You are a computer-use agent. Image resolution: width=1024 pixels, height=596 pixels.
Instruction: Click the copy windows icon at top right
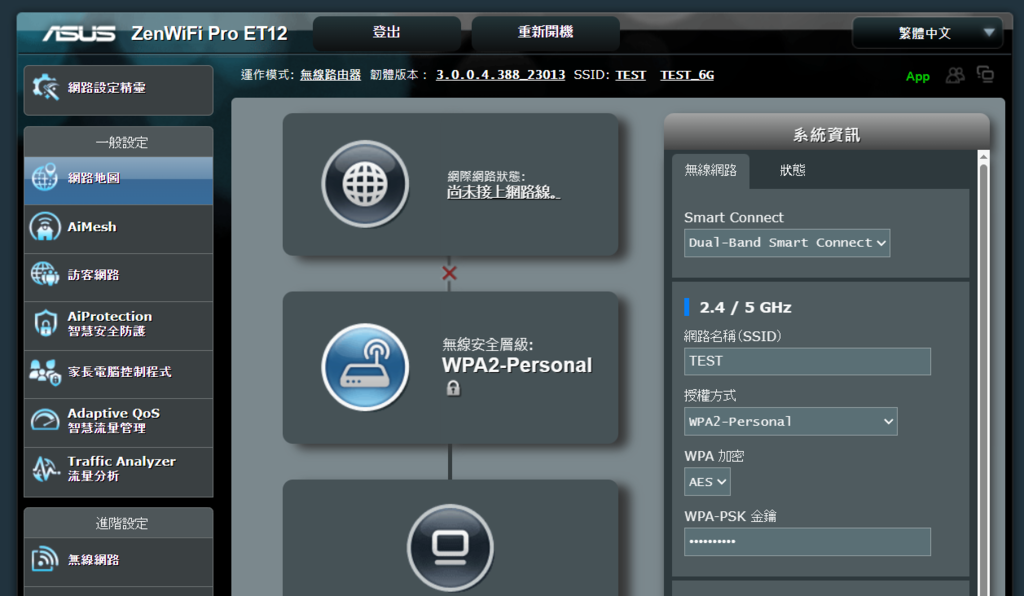pyautogui.click(x=985, y=74)
